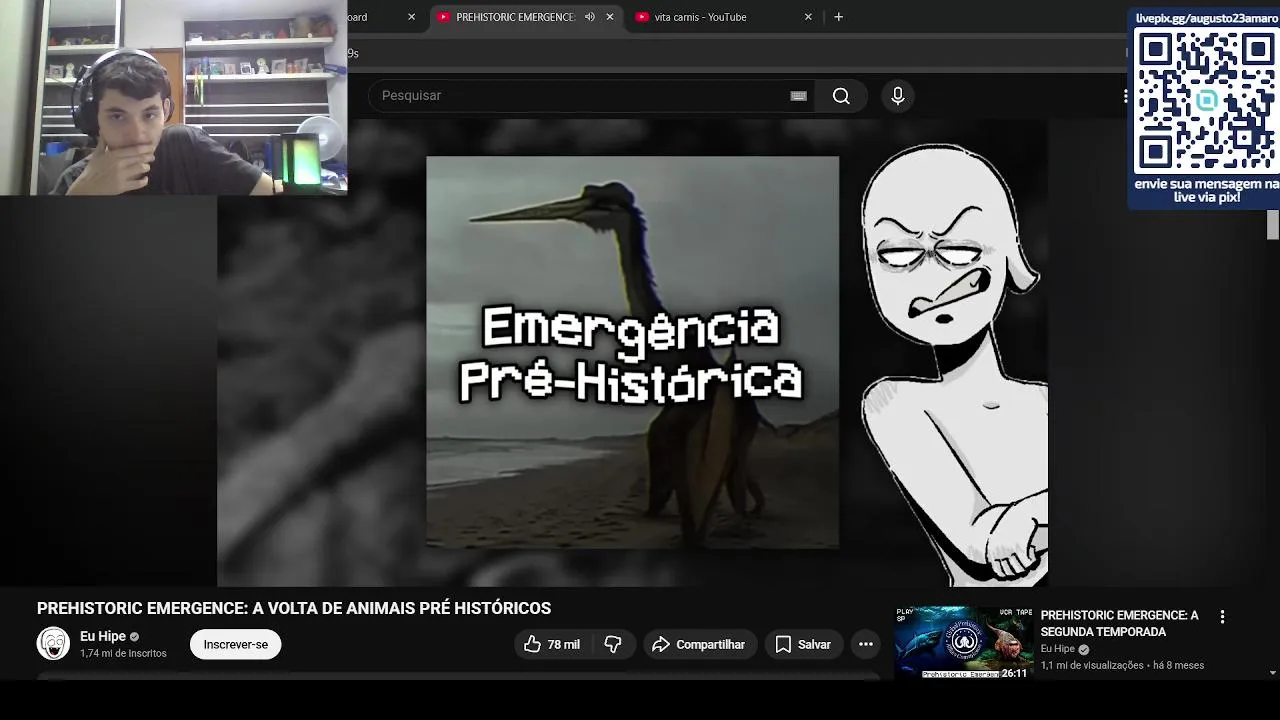Screen dimensions: 1280x720
Task: Click the PIX QR code overlay
Action: (x=1206, y=99)
